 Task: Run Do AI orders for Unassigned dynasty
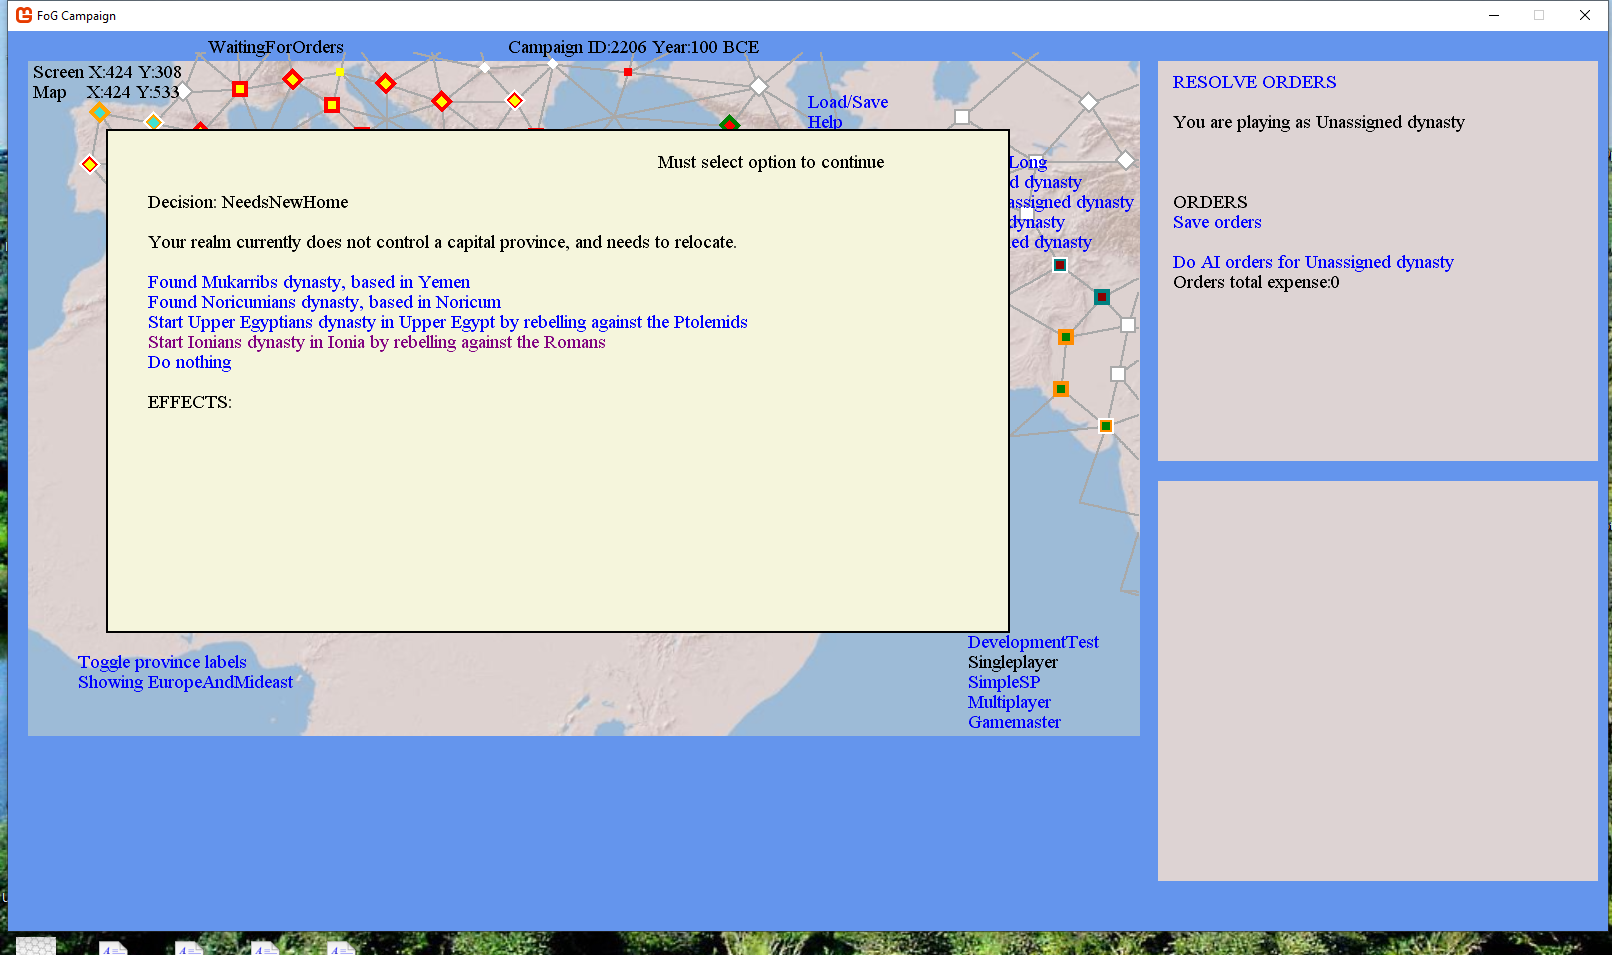pos(1313,262)
